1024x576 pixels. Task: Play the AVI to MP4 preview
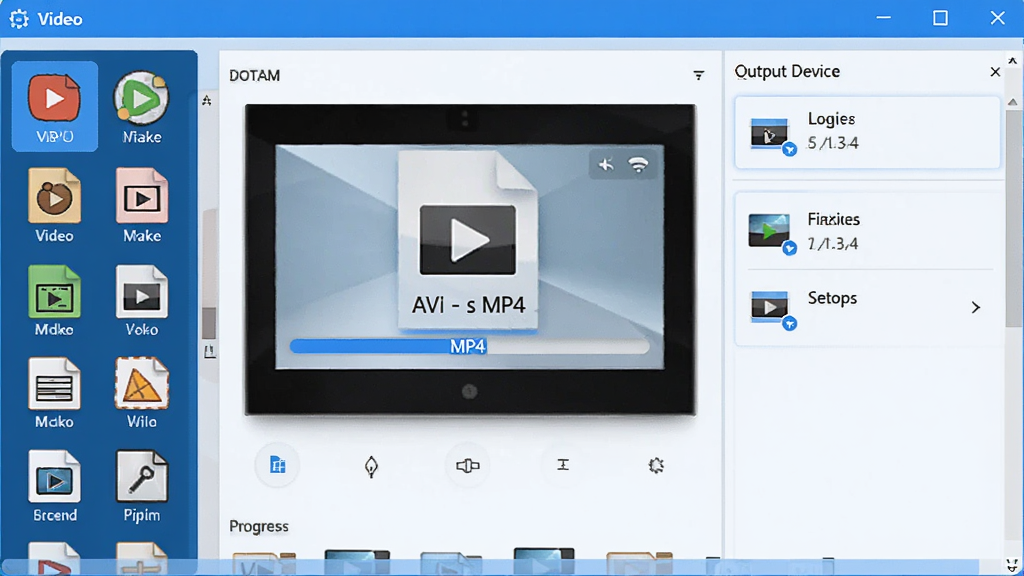[468, 240]
